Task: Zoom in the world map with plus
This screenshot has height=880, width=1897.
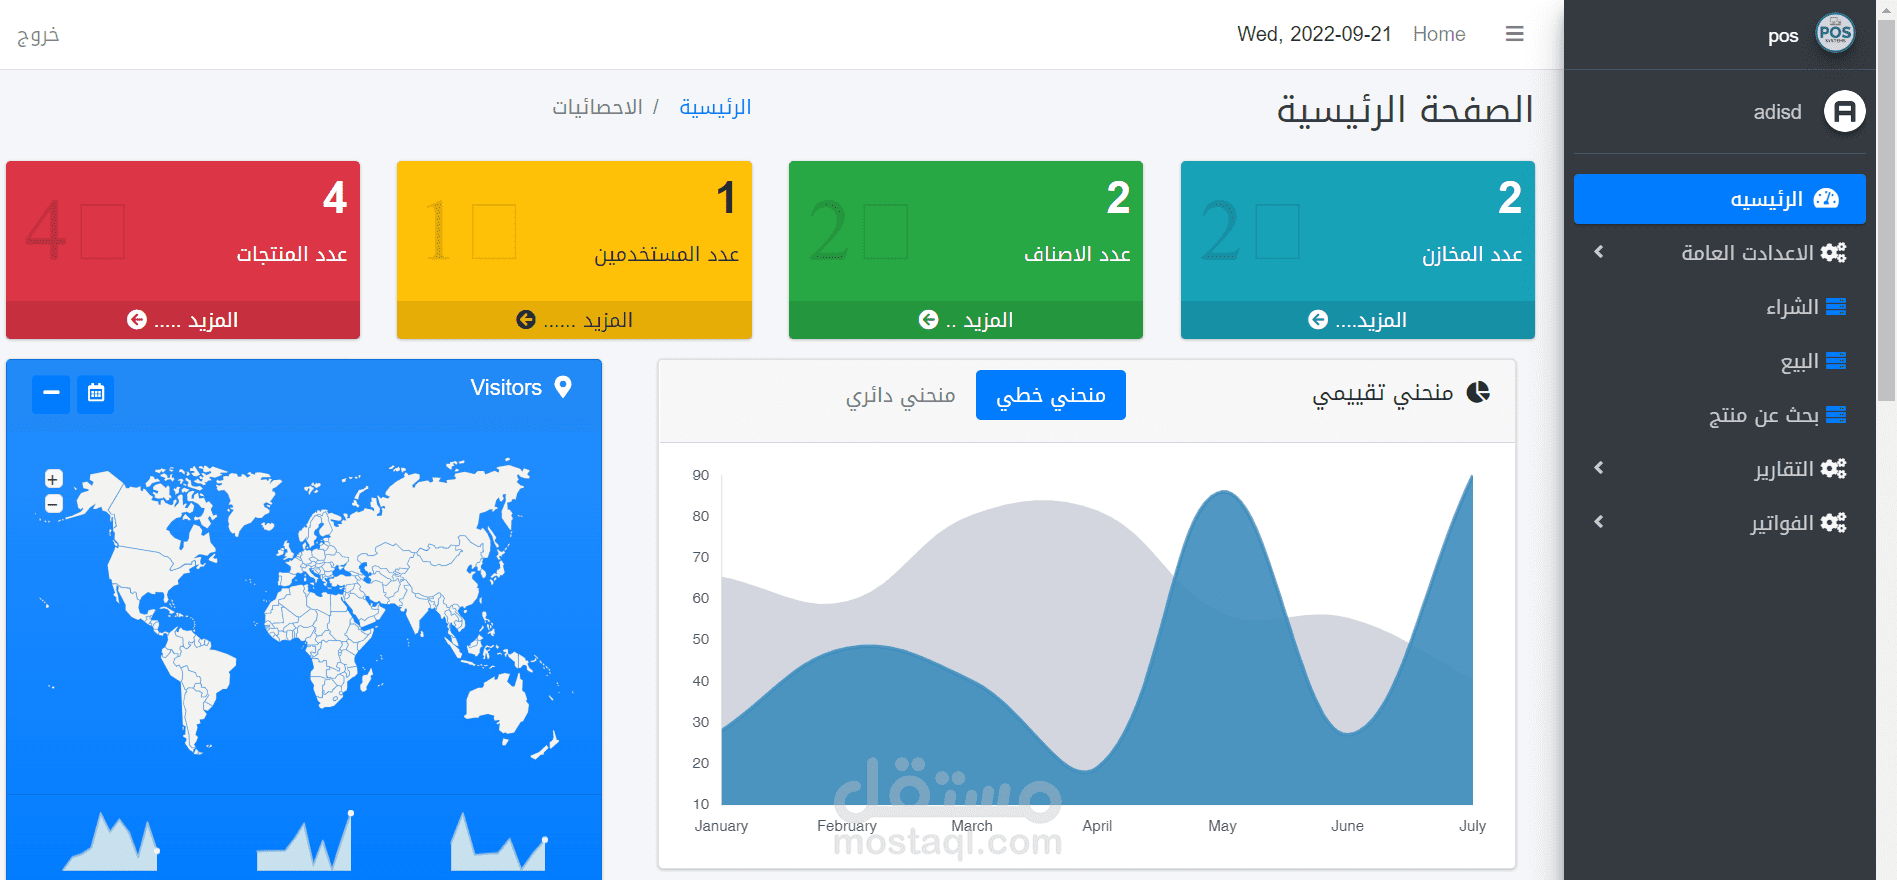Action: click(x=54, y=479)
